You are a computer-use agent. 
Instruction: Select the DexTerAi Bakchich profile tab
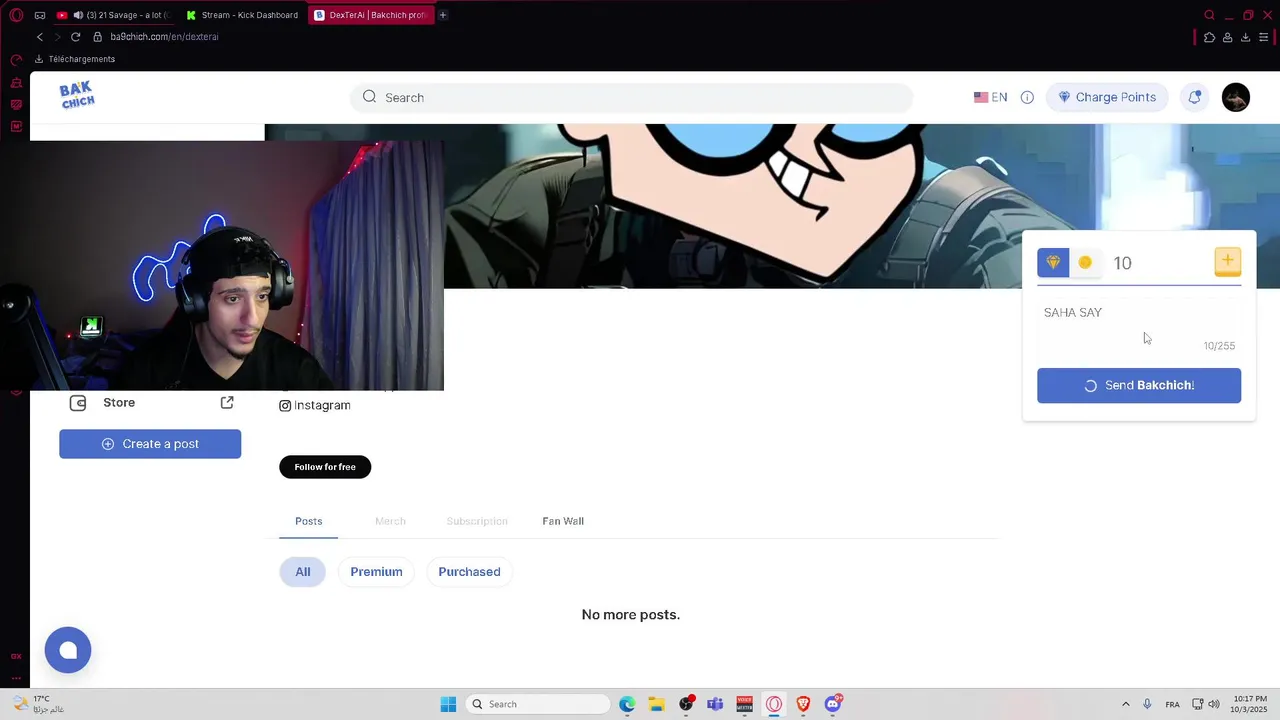pyautogui.click(x=370, y=15)
